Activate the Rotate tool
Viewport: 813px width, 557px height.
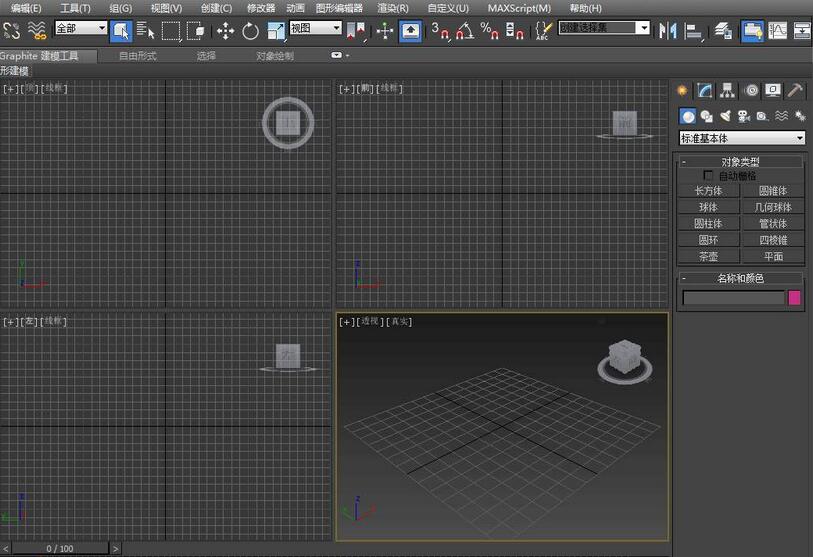[x=250, y=31]
